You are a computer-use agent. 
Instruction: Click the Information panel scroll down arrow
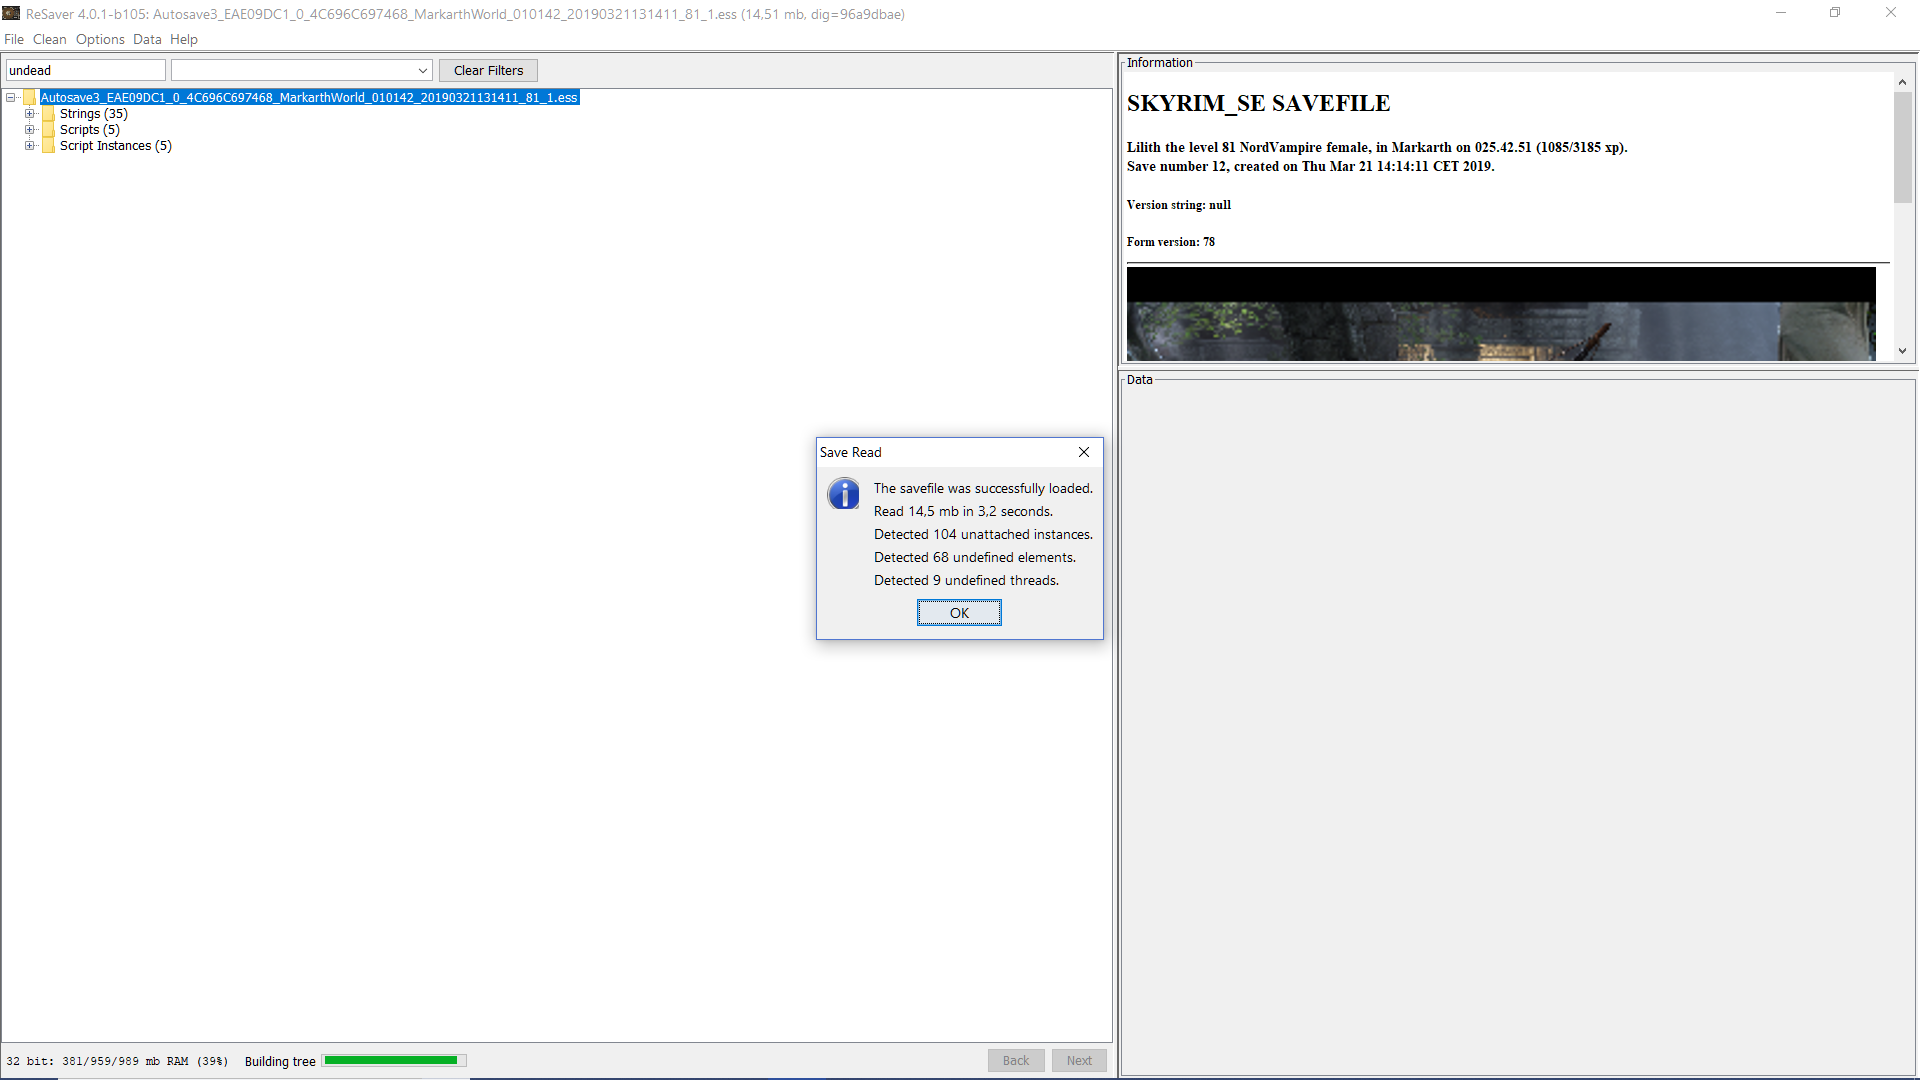click(x=1902, y=351)
